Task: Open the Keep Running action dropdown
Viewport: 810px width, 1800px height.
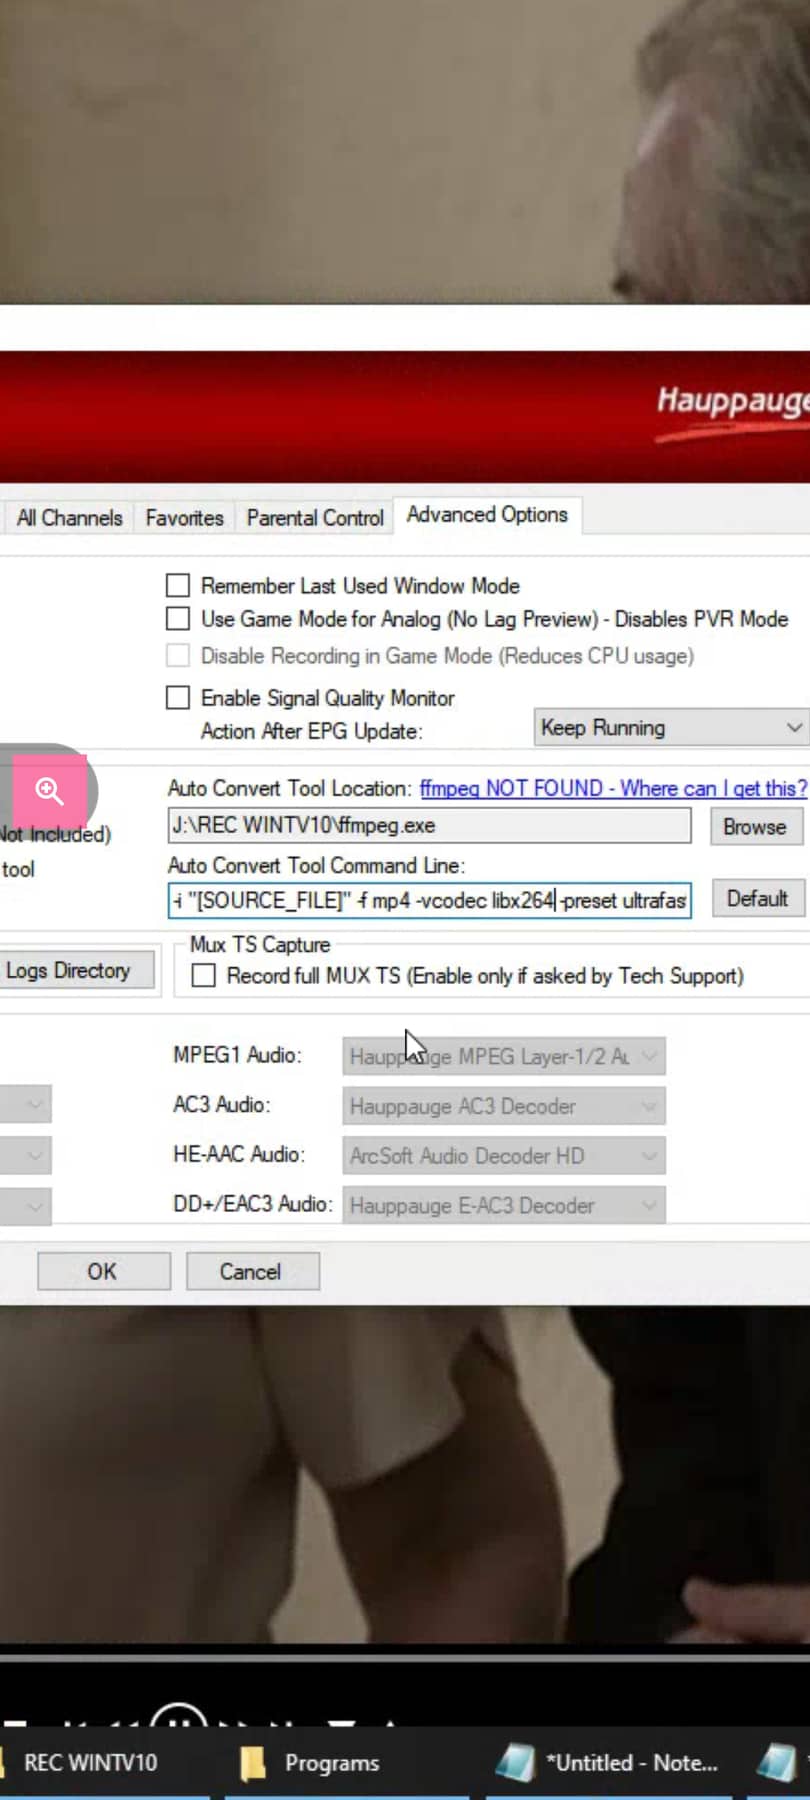Action: tap(671, 728)
